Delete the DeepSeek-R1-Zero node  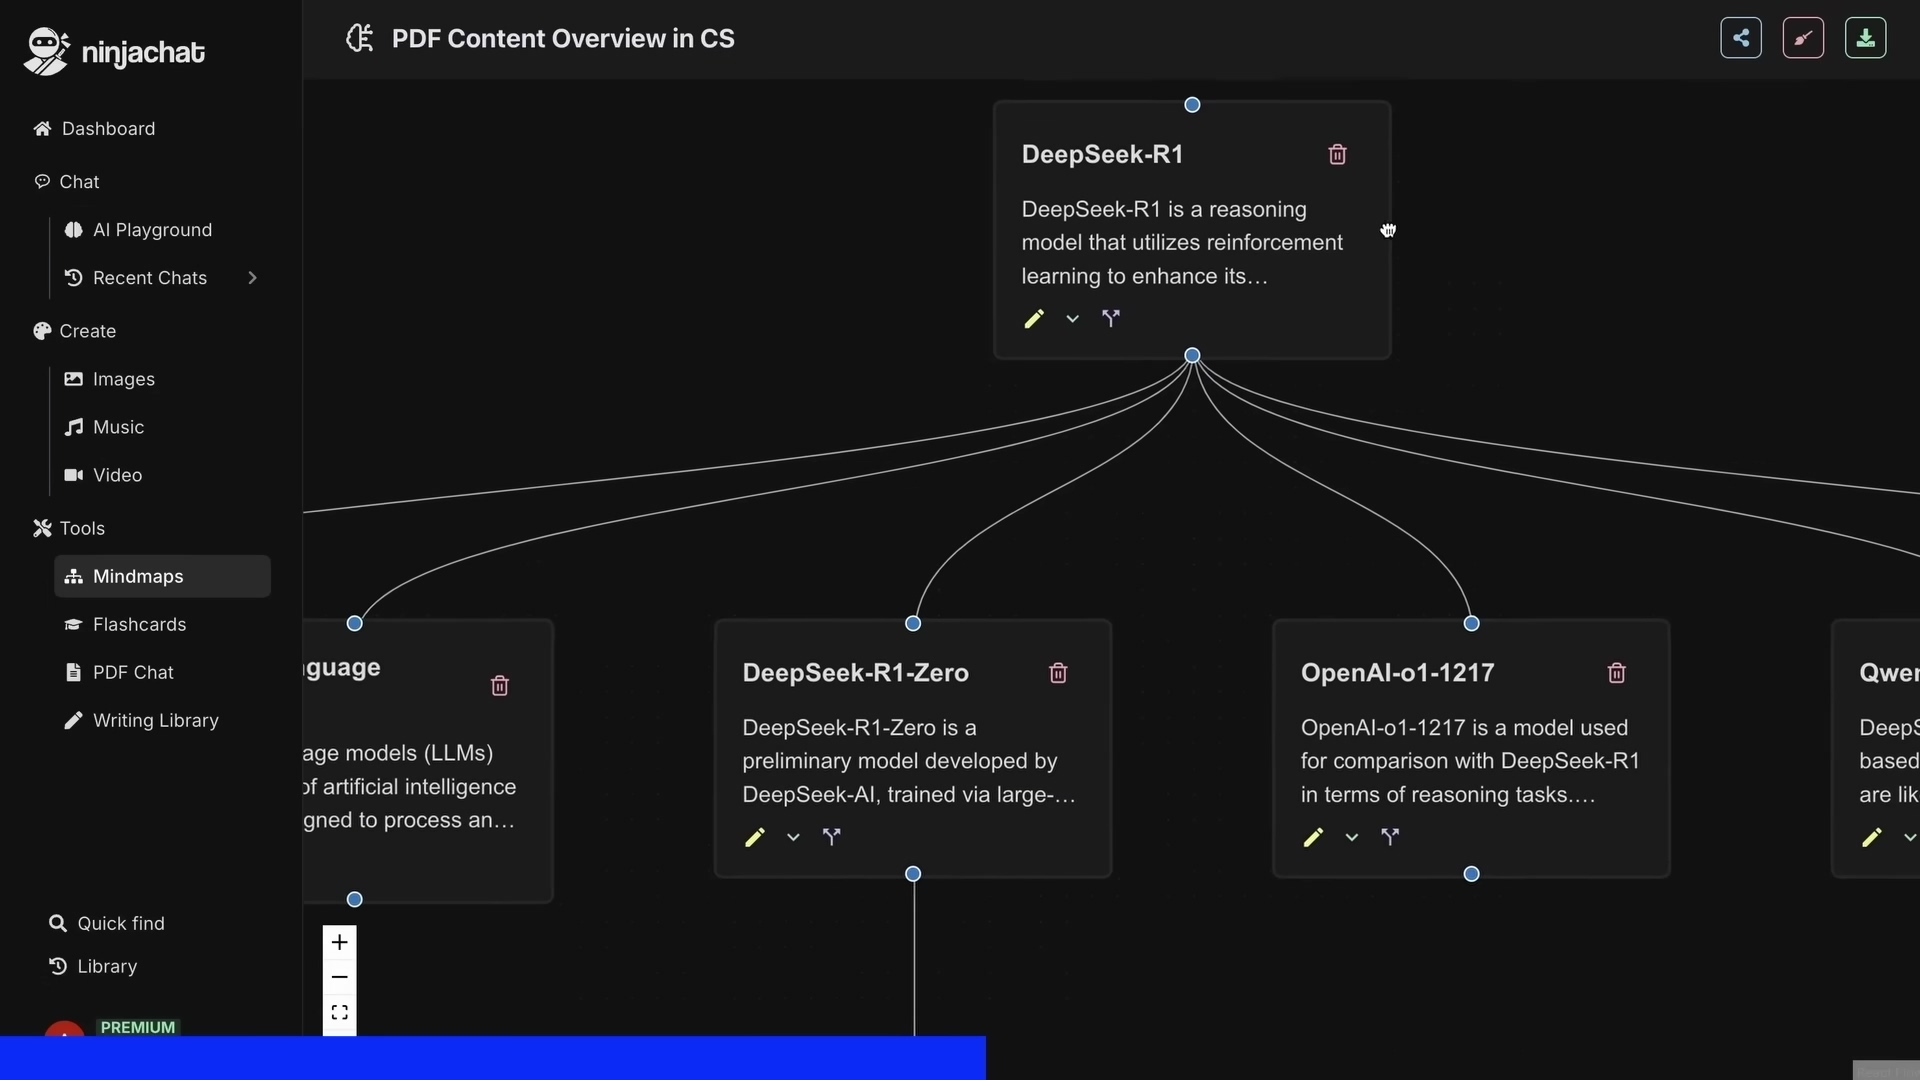click(1058, 673)
